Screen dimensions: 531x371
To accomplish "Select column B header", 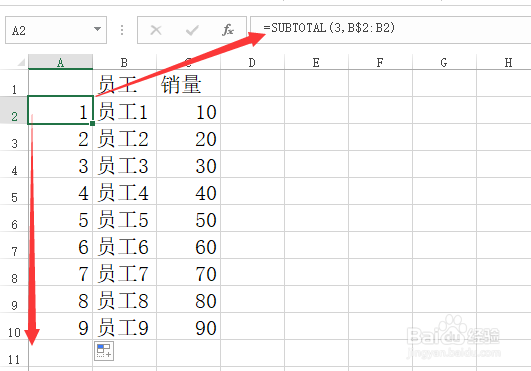I will tap(124, 62).
